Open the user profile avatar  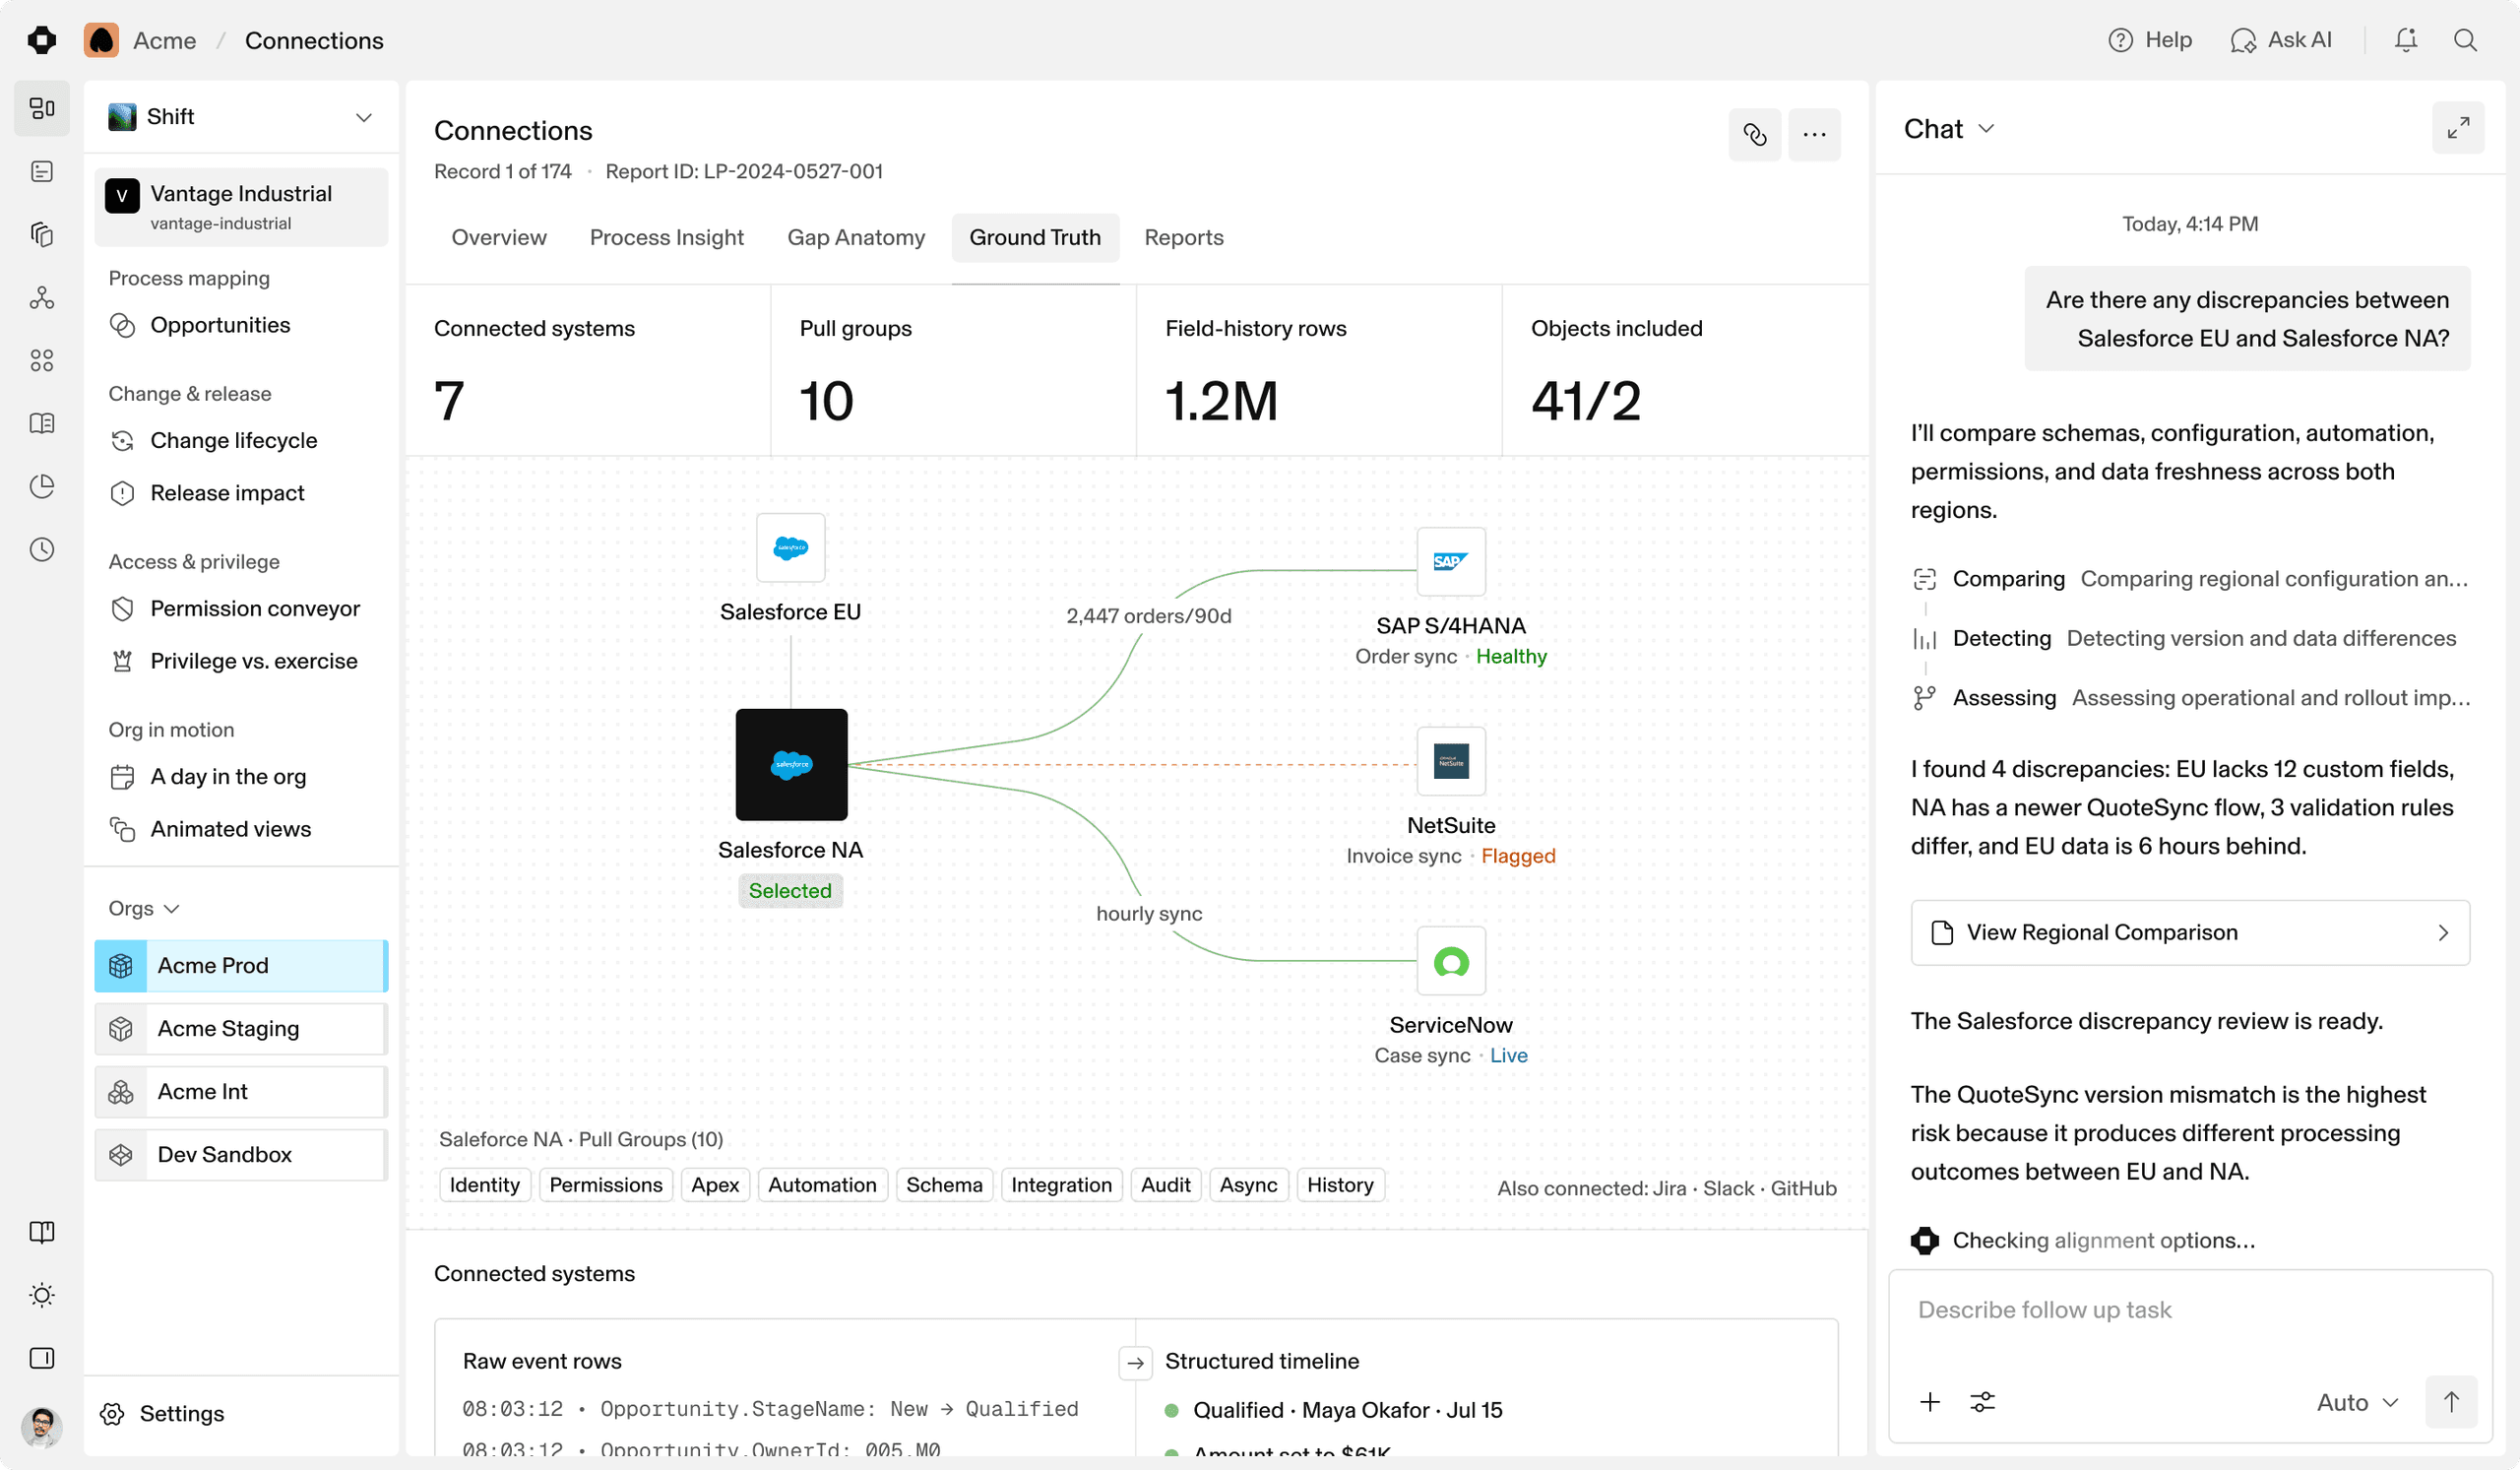(x=42, y=1426)
